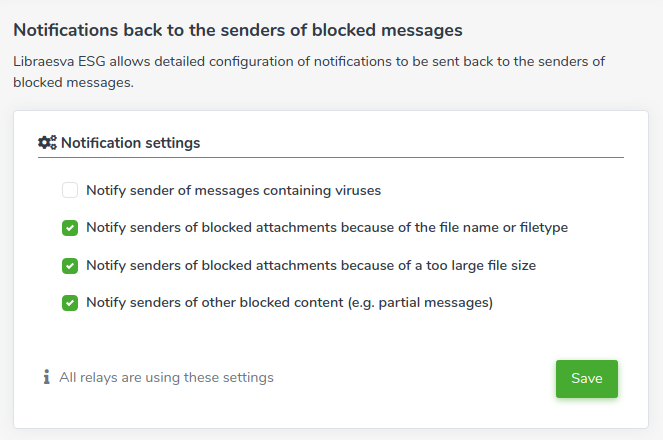
Task: Click the info icon next to relays note
Action: pos(47,377)
